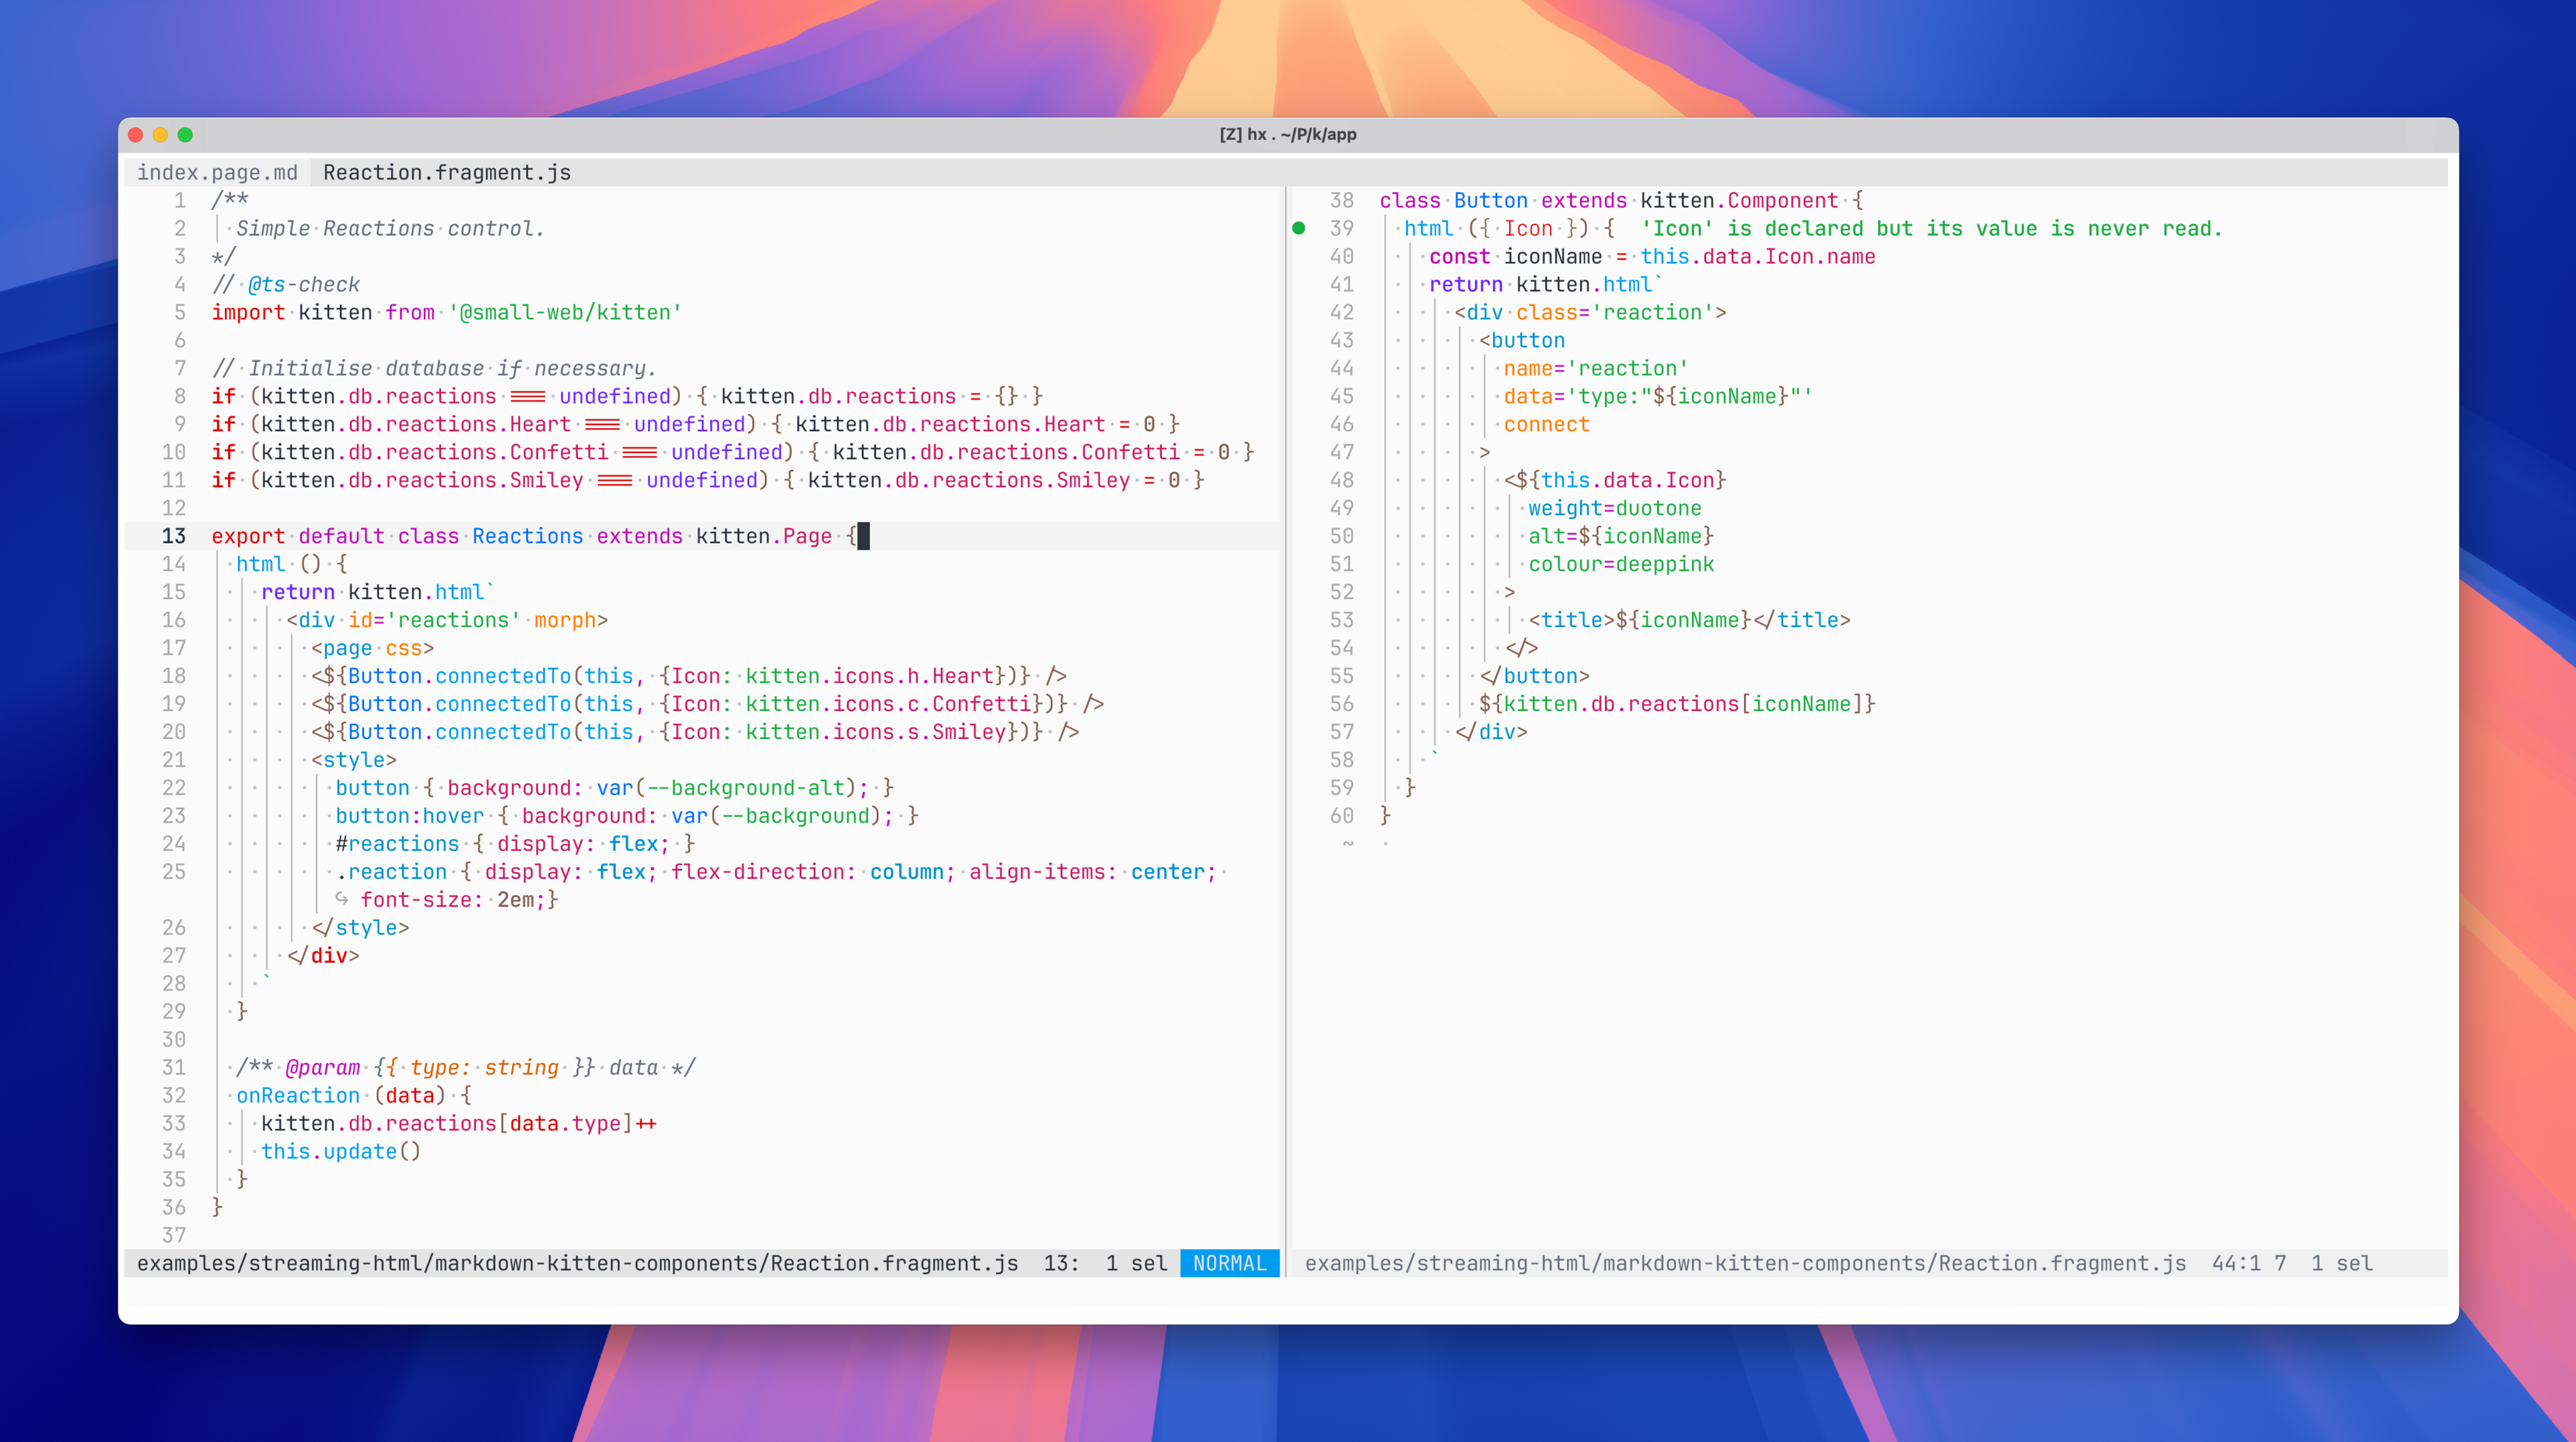The height and width of the screenshot is (1442, 2576).
Task: Click '${kitten.db.reactions[iconName]}' on line 56
Action: (1677, 704)
